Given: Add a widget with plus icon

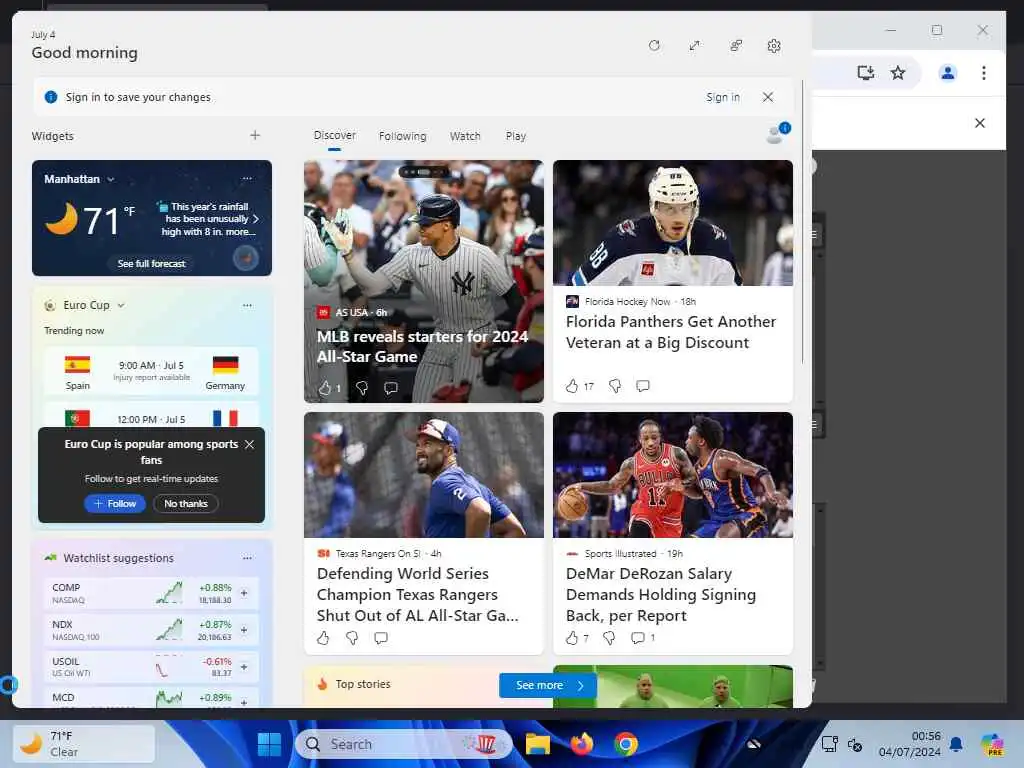Looking at the screenshot, I should tap(255, 135).
